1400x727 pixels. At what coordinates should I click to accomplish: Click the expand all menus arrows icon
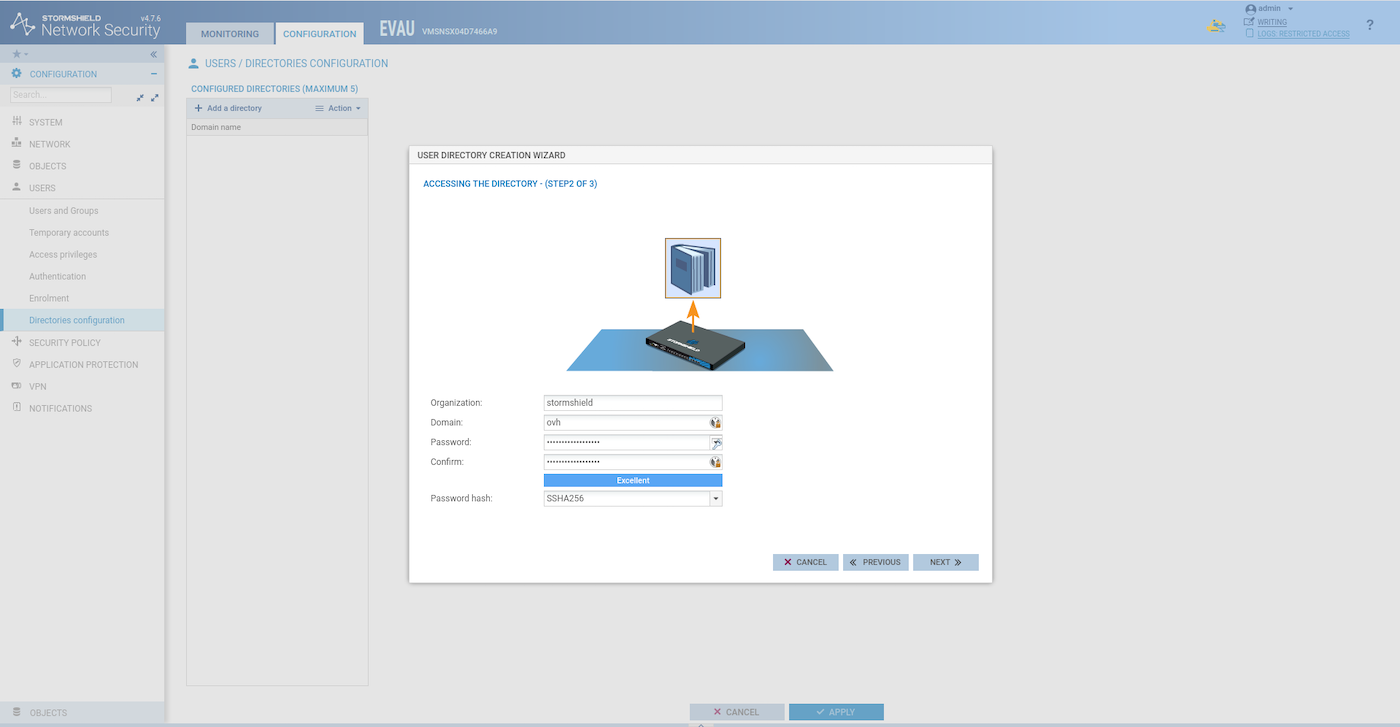155,97
